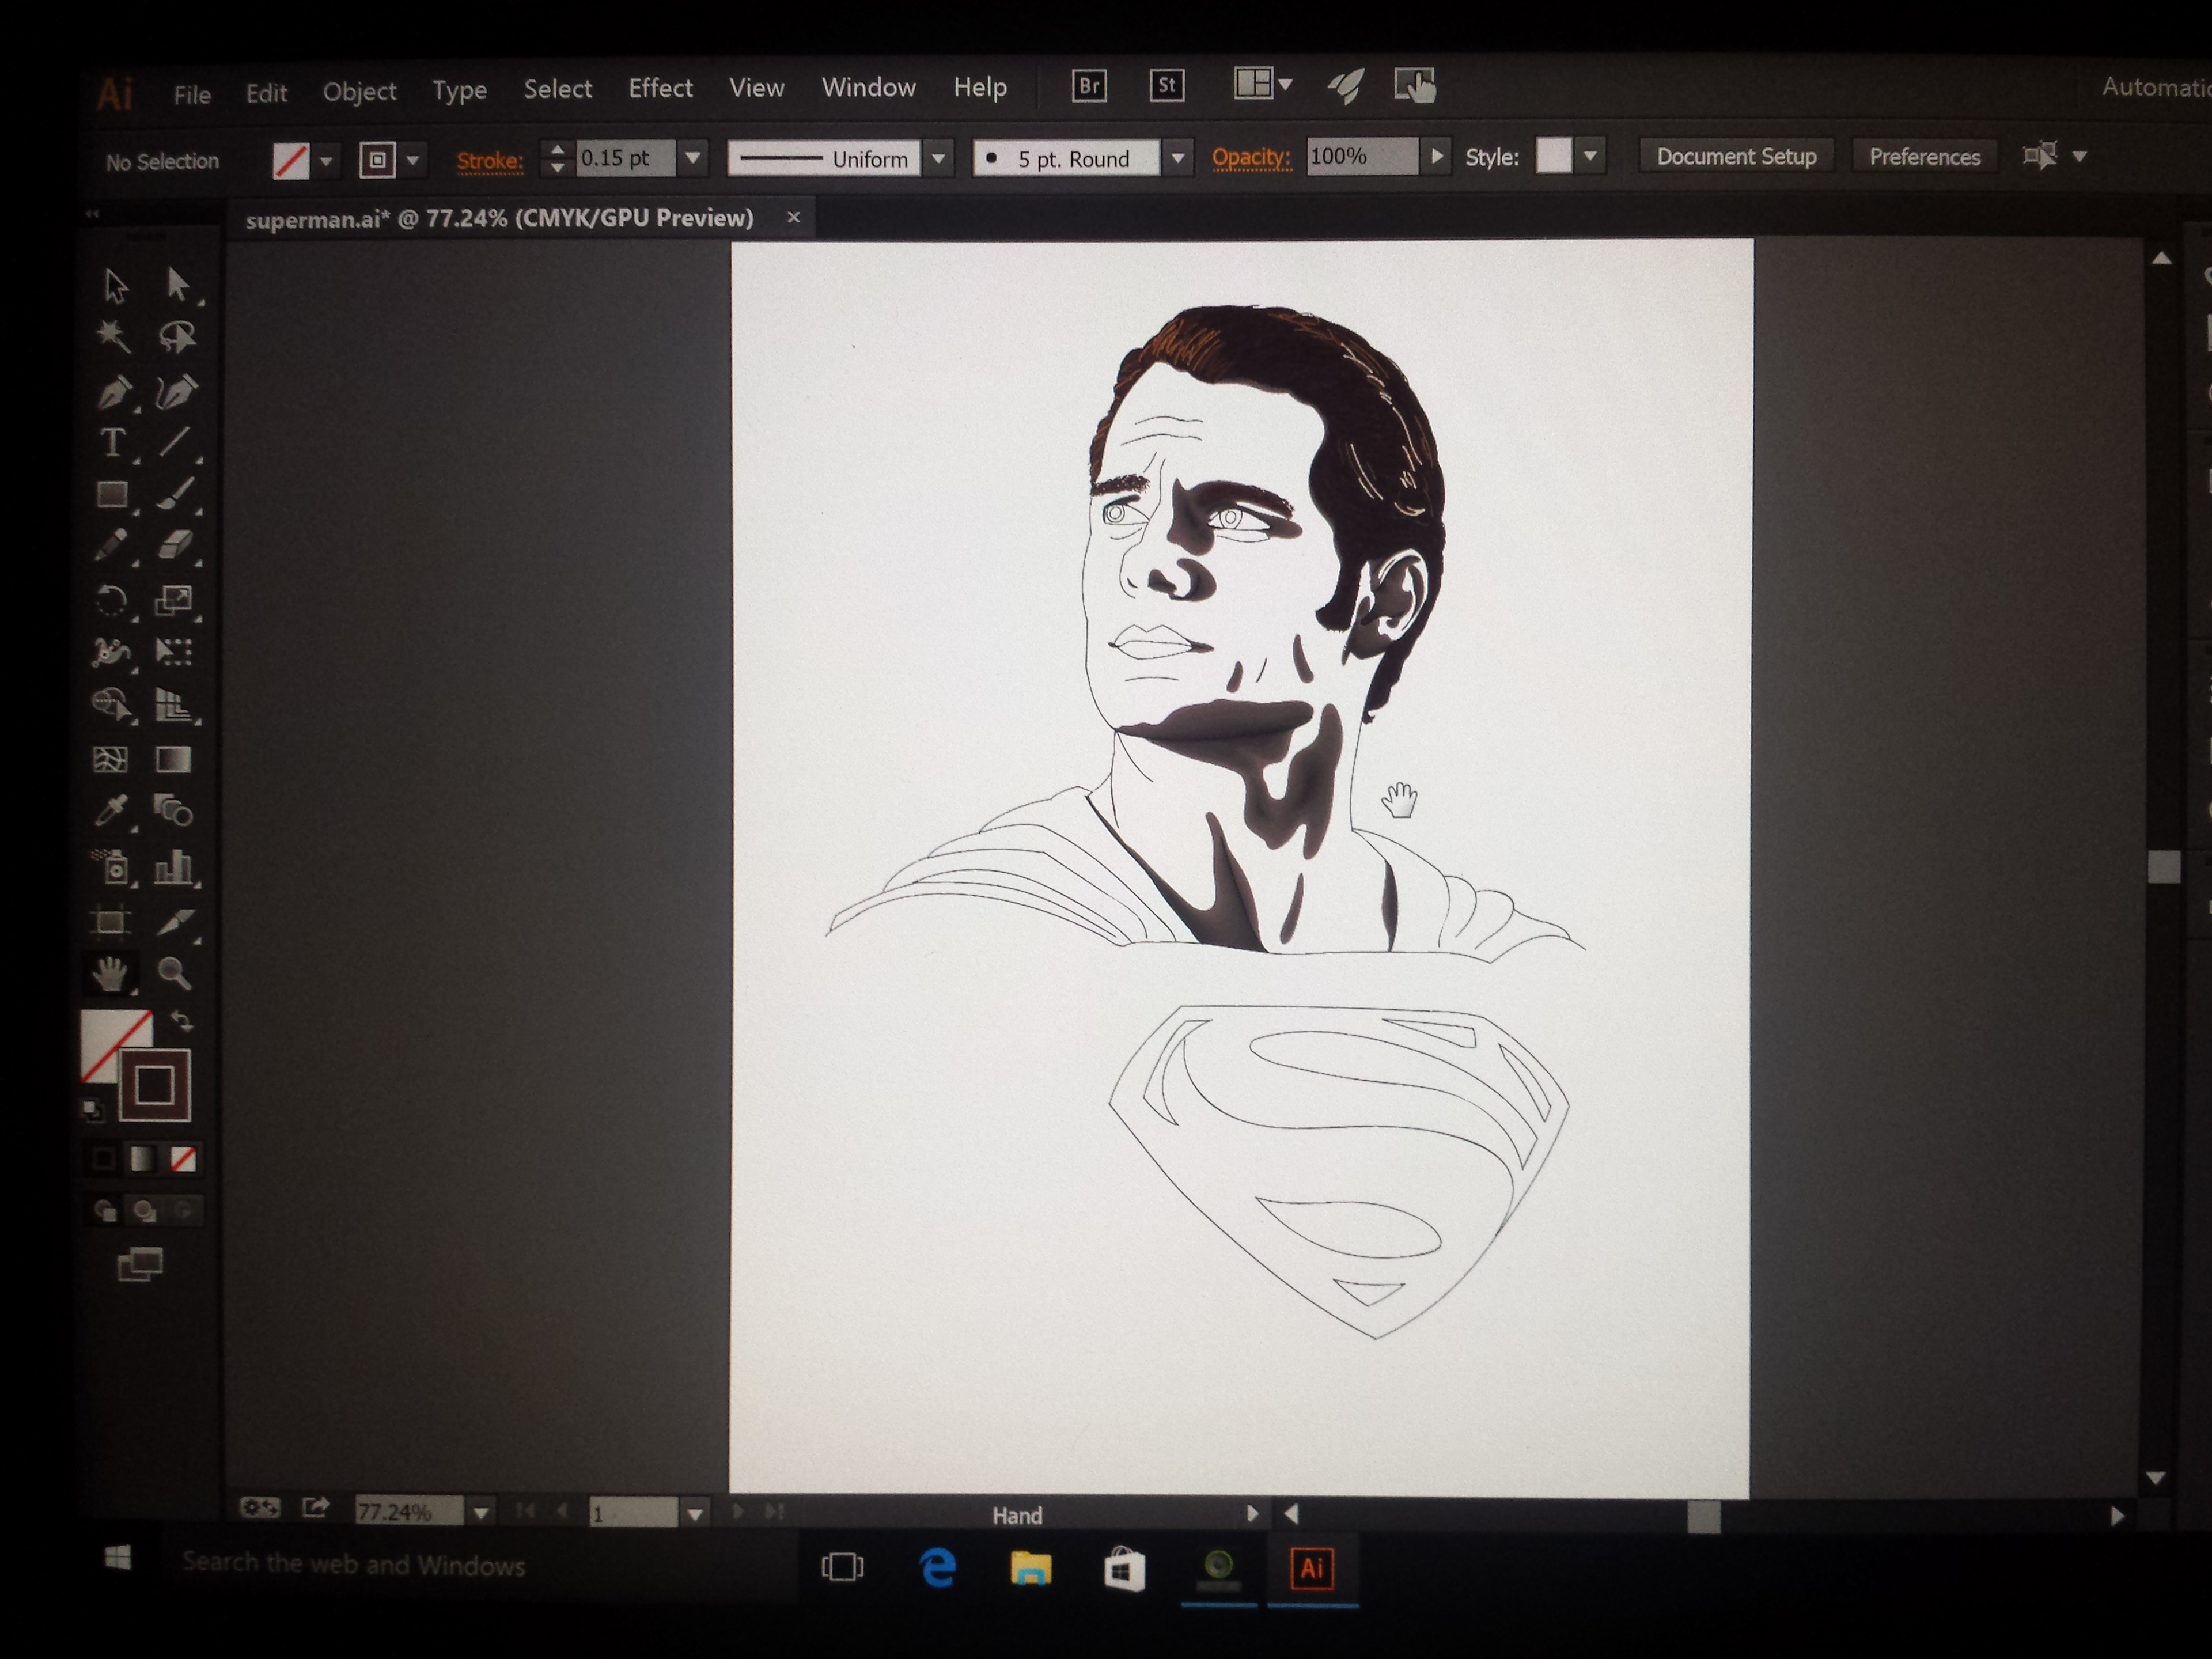Open stroke weight dropdown next to 0.15 pt
Image resolution: width=2212 pixels, height=1659 pixels.
692,158
